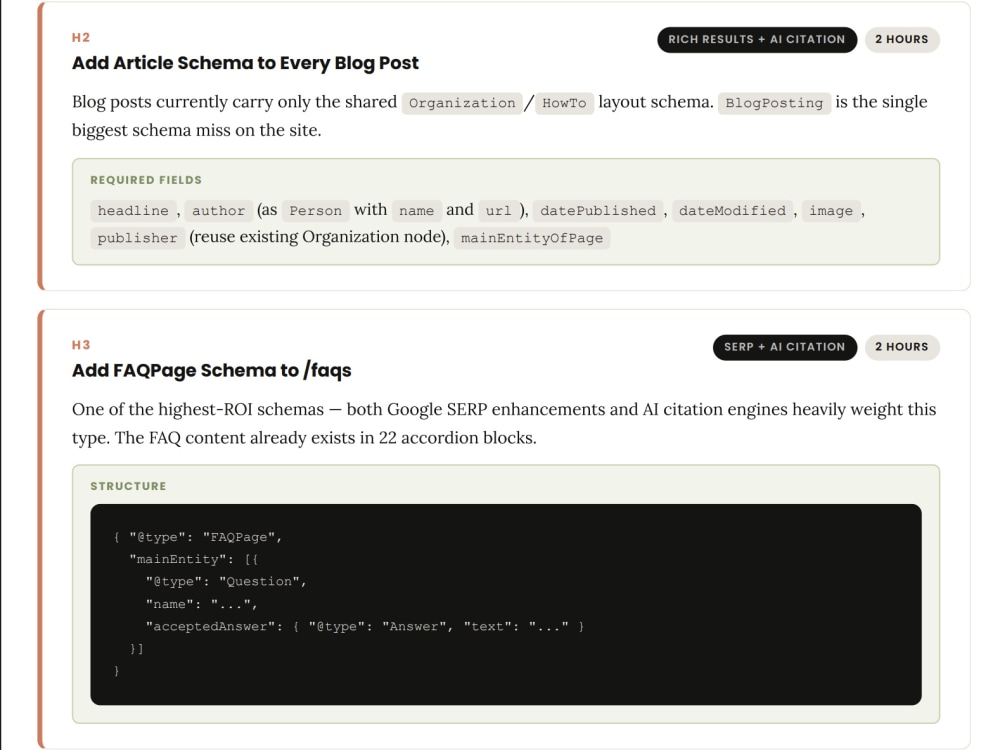Screen dimensions: 1000x750
Task: Click the 'image' code tag
Action: [x=831, y=210]
